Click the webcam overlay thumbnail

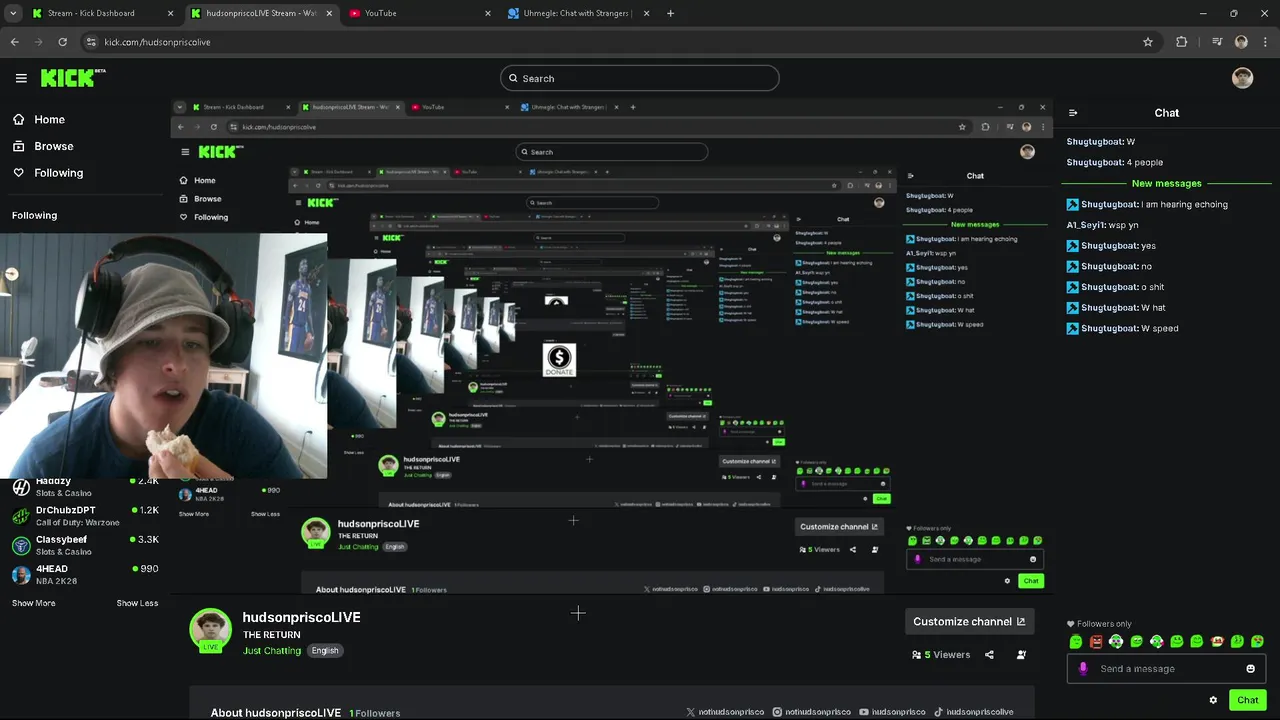tap(164, 357)
